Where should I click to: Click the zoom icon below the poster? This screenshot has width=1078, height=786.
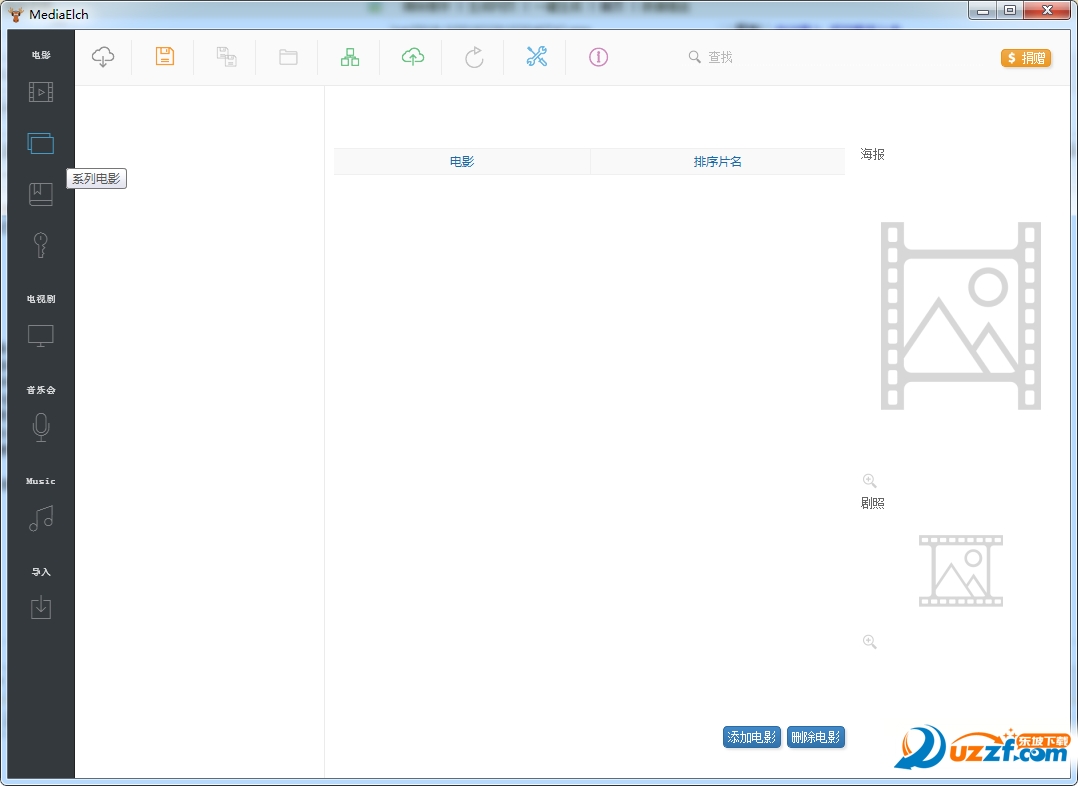(x=870, y=481)
